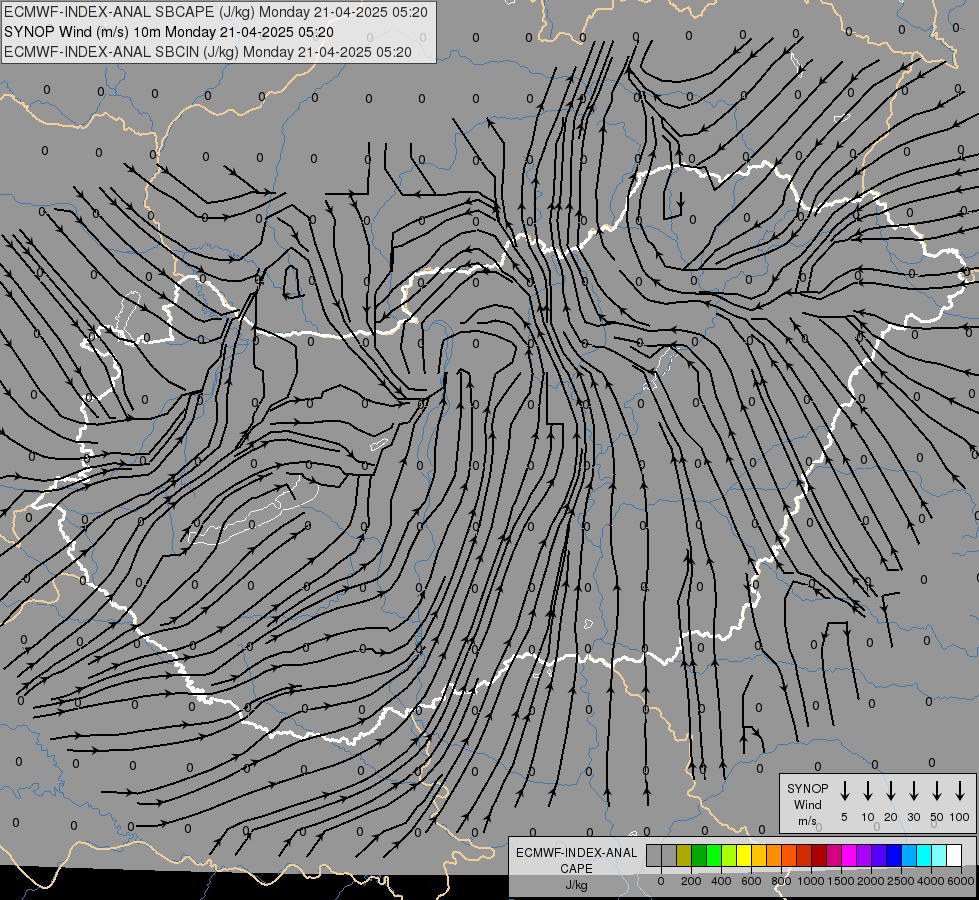The width and height of the screenshot is (979, 900).
Task: Choose the amber swatch at CAPE 600
Action: (759, 855)
